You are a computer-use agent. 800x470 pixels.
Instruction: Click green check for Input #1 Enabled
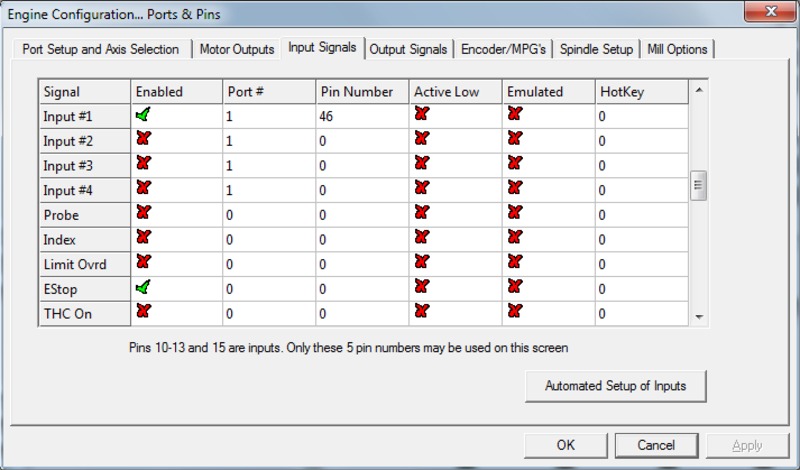(x=143, y=116)
